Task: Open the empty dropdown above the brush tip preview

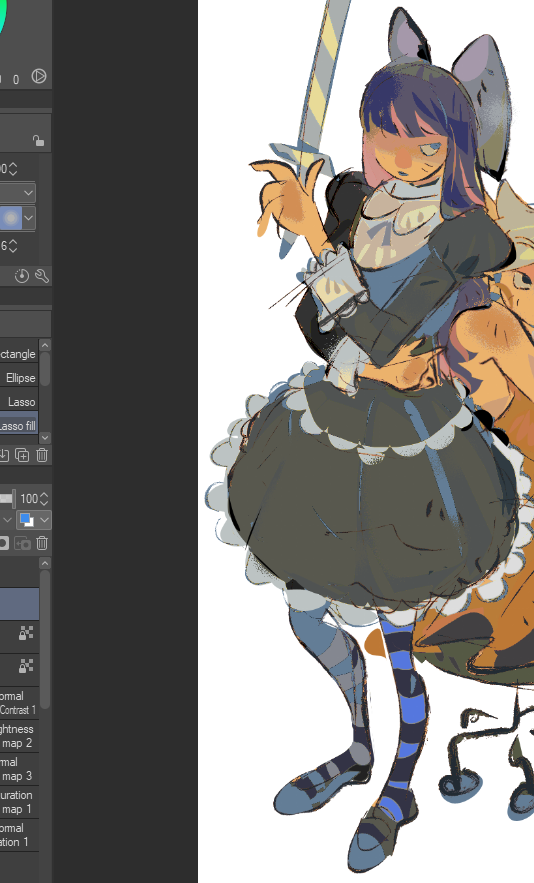Action: (17, 193)
